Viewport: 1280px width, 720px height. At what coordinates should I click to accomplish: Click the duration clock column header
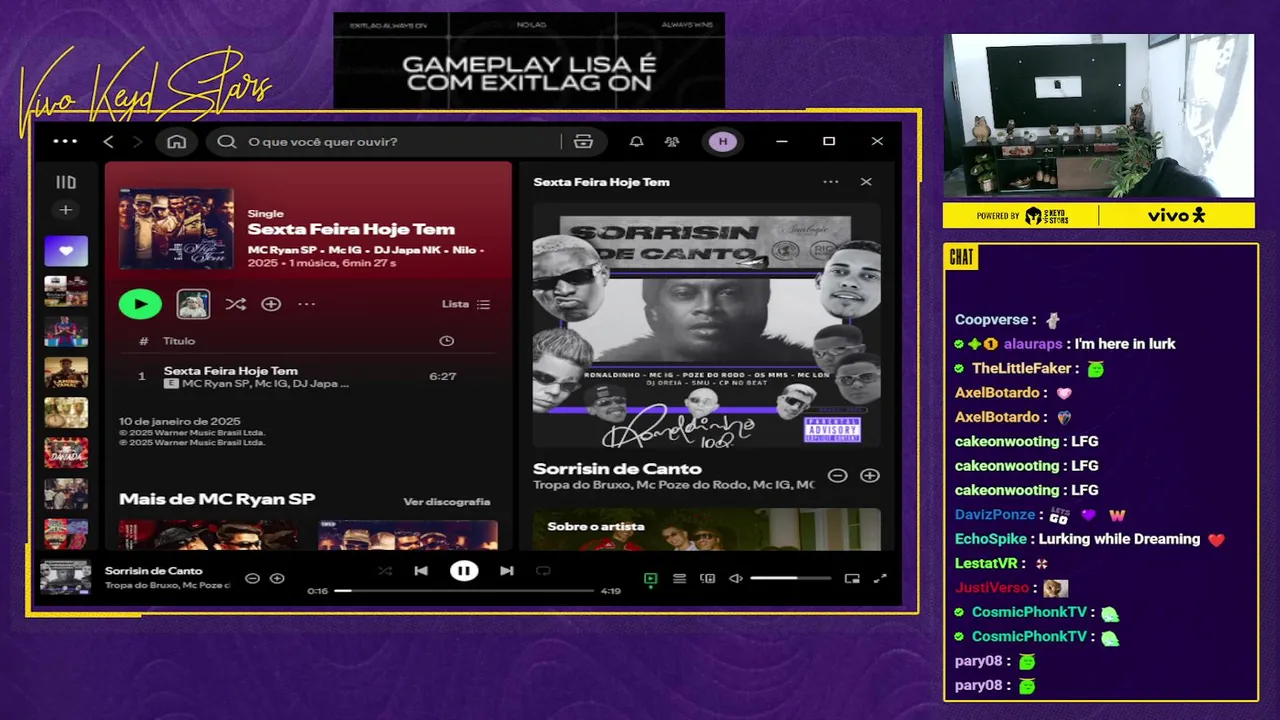(447, 341)
